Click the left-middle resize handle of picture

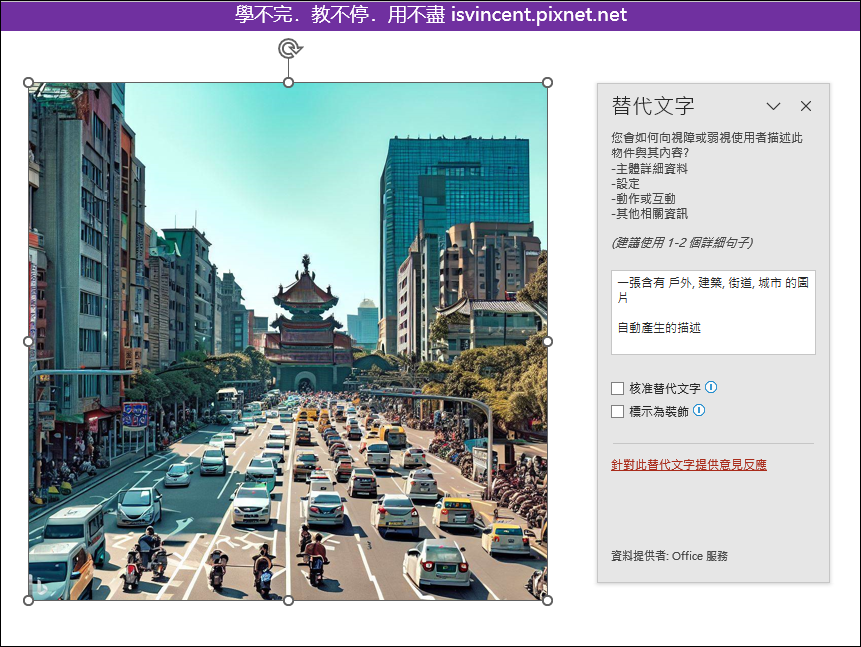[29, 342]
